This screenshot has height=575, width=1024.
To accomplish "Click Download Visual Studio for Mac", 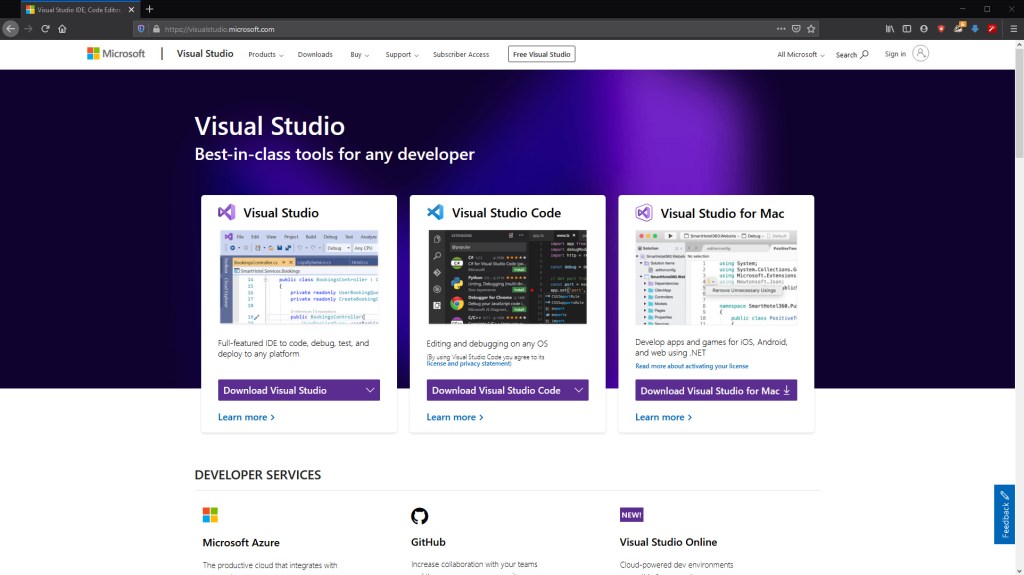I will pyautogui.click(x=715, y=391).
